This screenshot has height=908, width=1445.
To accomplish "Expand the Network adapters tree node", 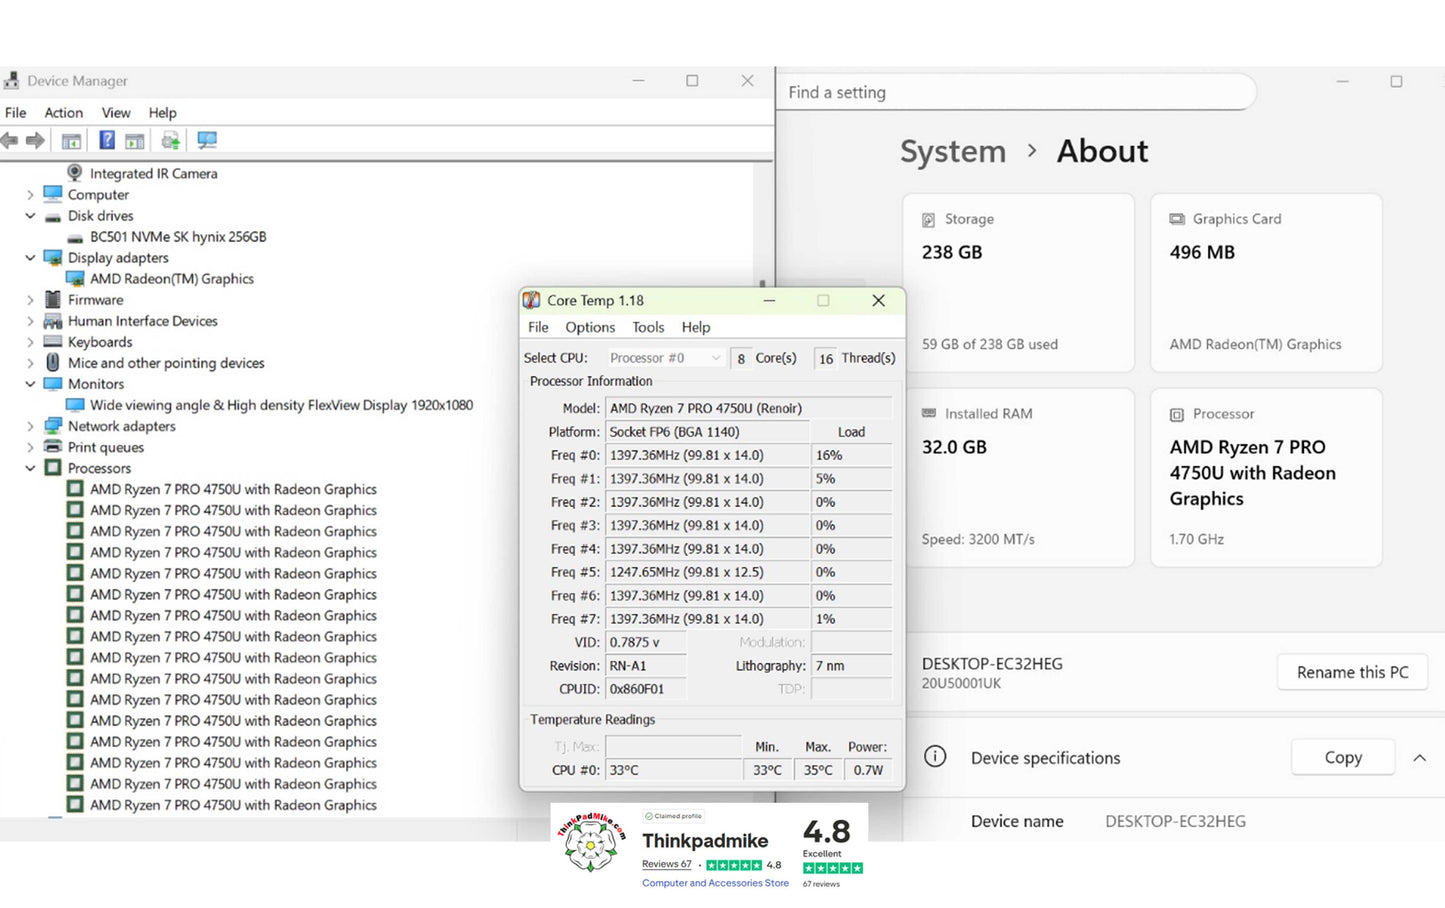I will [30, 426].
